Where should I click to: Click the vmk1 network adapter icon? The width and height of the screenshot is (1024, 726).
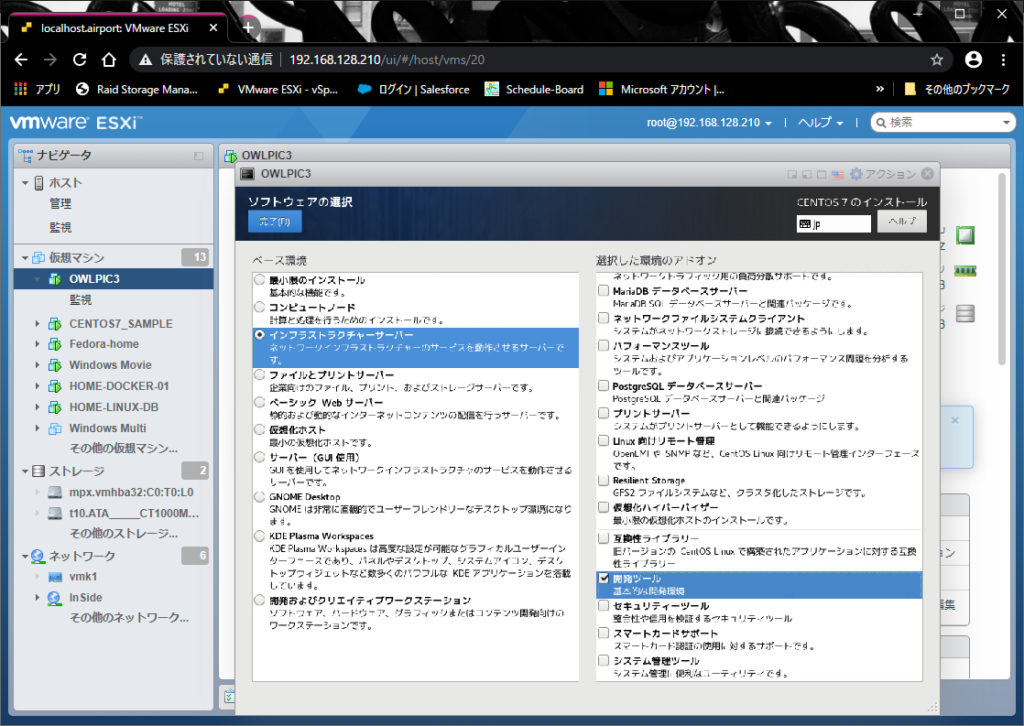[56, 577]
